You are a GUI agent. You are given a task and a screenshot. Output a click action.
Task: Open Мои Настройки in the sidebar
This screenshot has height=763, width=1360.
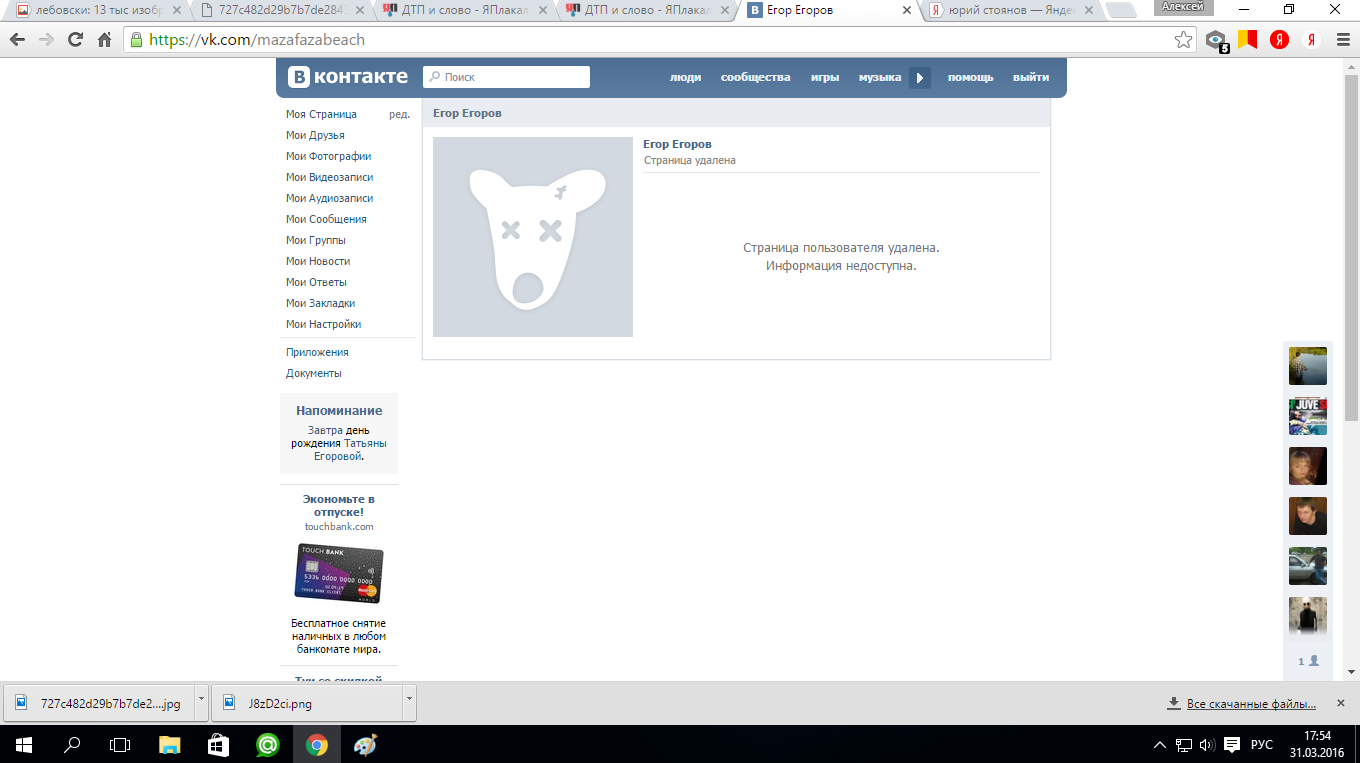[x=324, y=324]
